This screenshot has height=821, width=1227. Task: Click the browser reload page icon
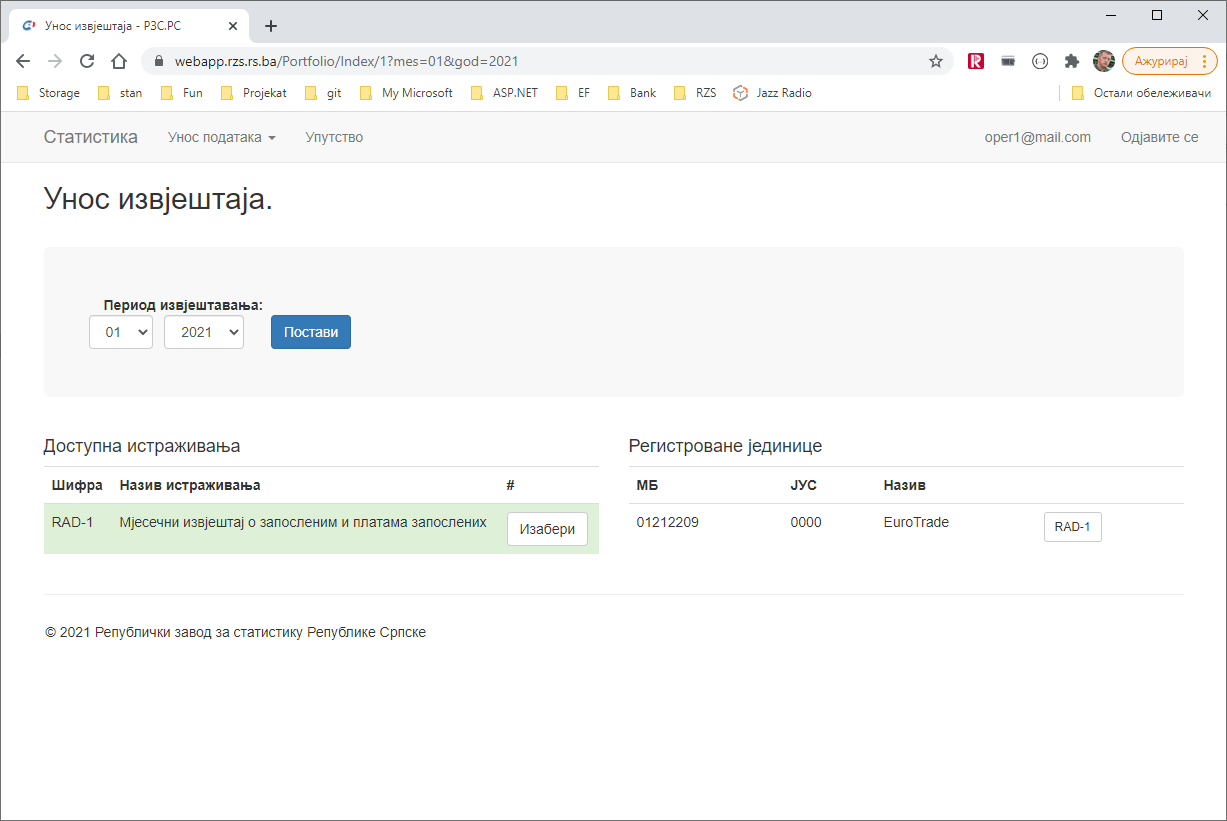point(87,61)
